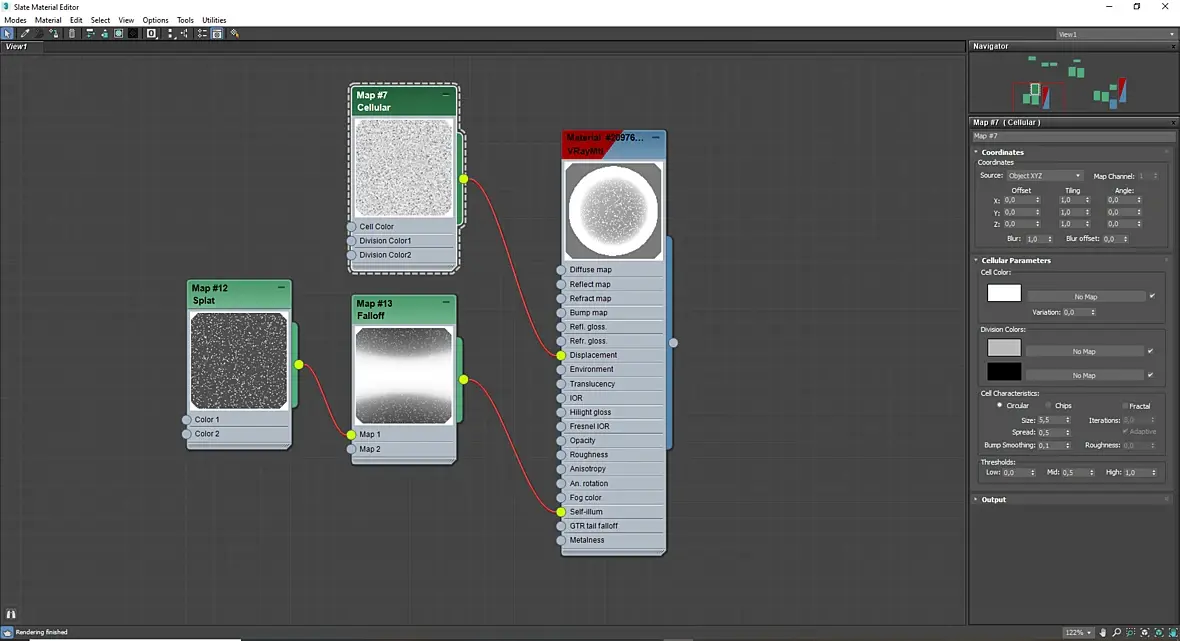Activate the Pan hand tool
Image resolution: width=1180 pixels, height=641 pixels.
(x=1102, y=633)
